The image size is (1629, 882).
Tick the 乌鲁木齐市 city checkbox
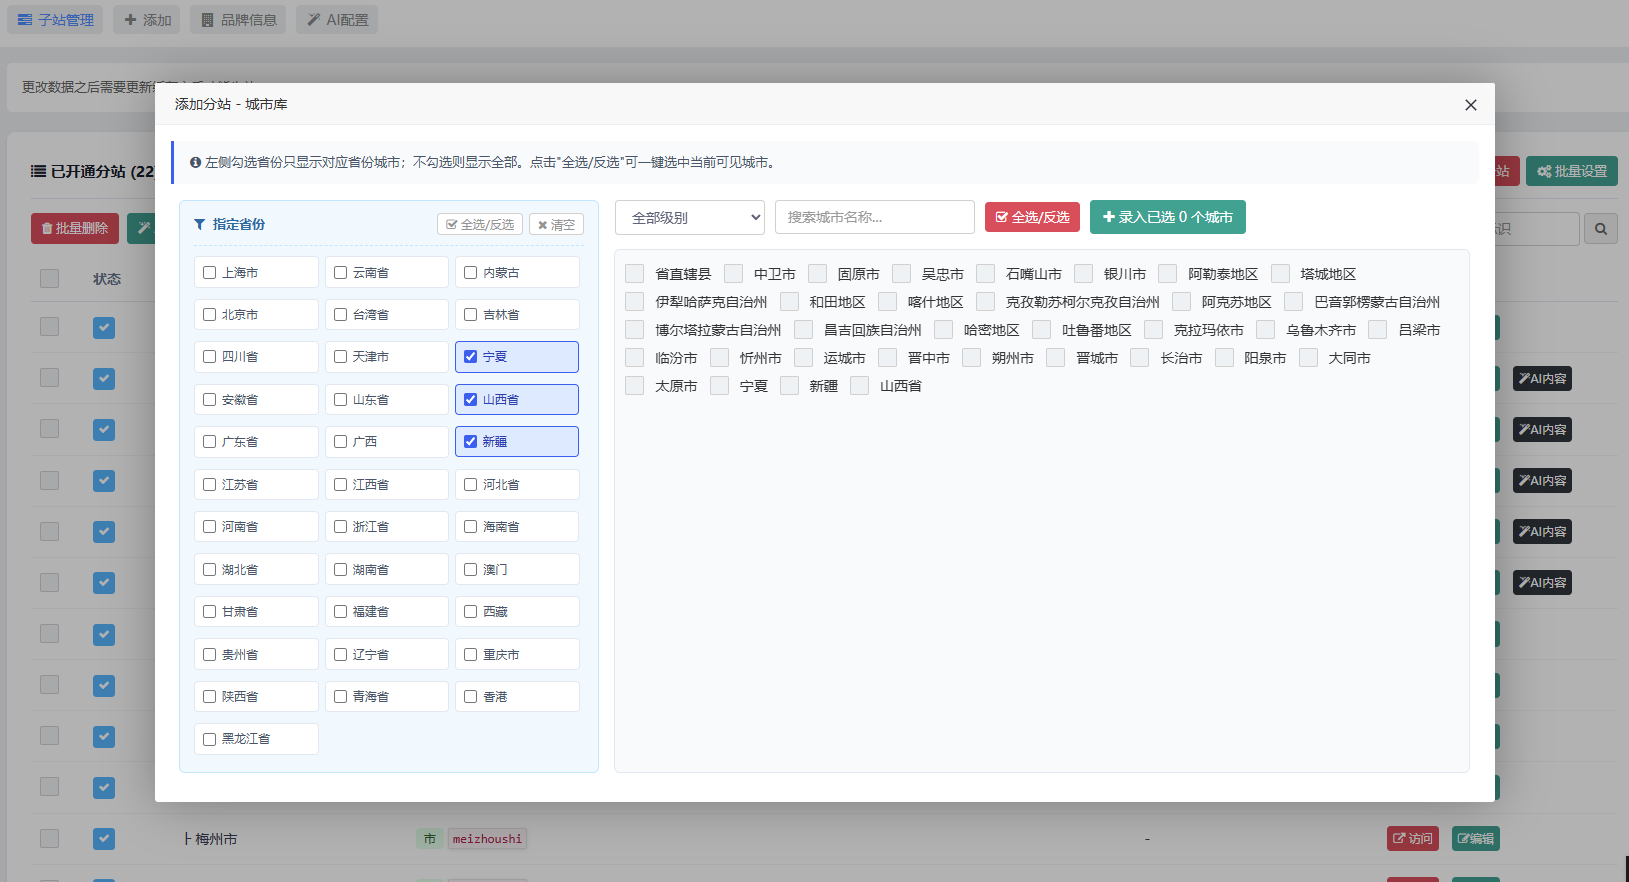(1265, 330)
